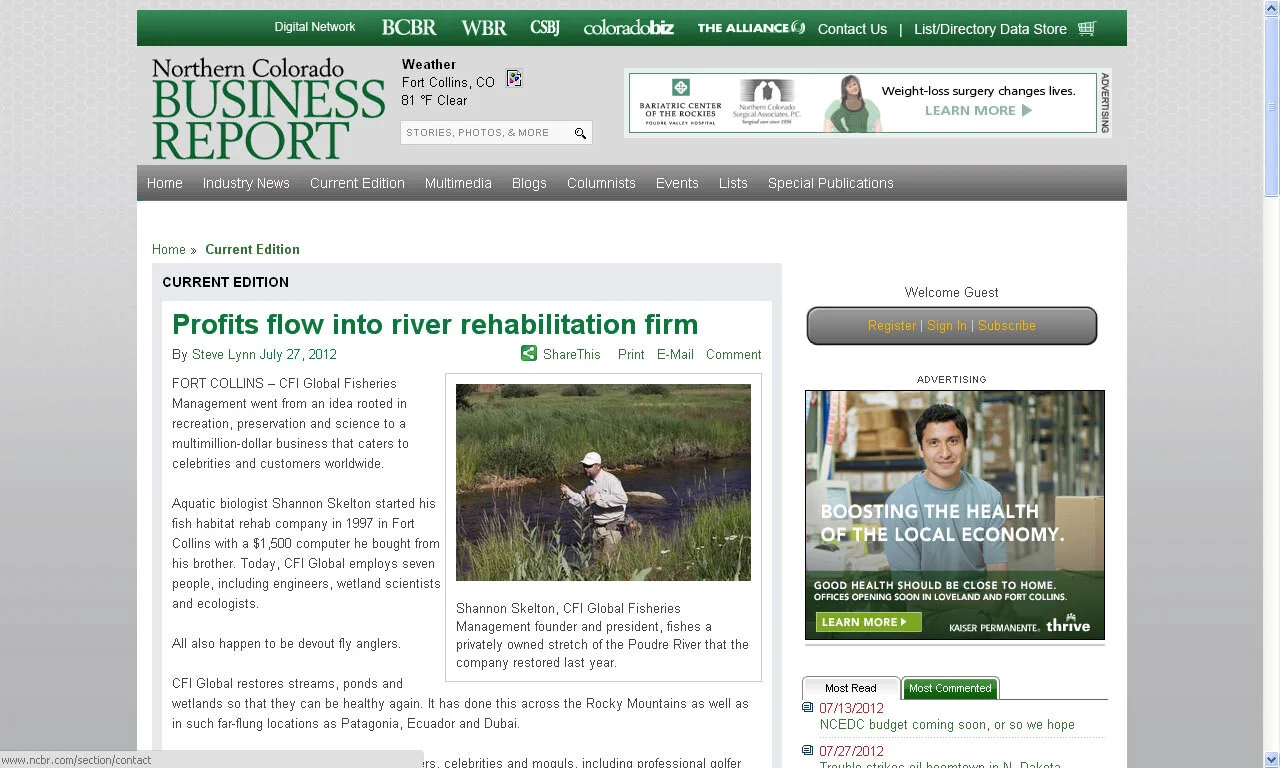Open the ColoradoBiz logo link
The height and width of the screenshot is (768, 1280).
[x=629, y=28]
